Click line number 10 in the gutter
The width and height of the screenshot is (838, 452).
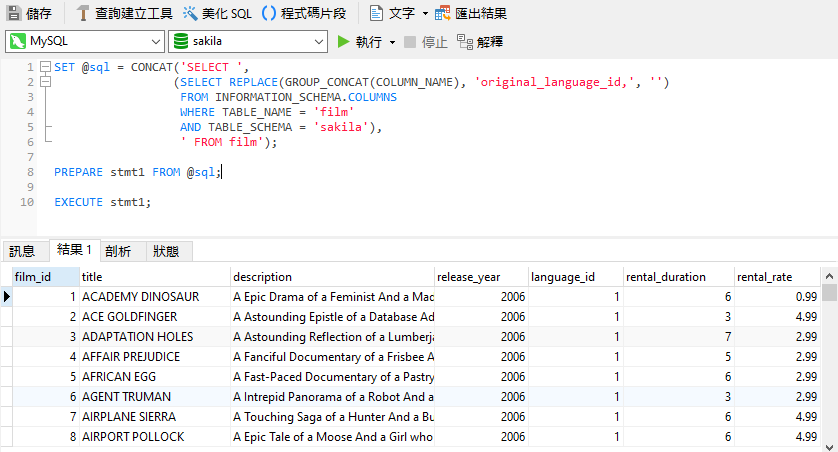(27, 202)
